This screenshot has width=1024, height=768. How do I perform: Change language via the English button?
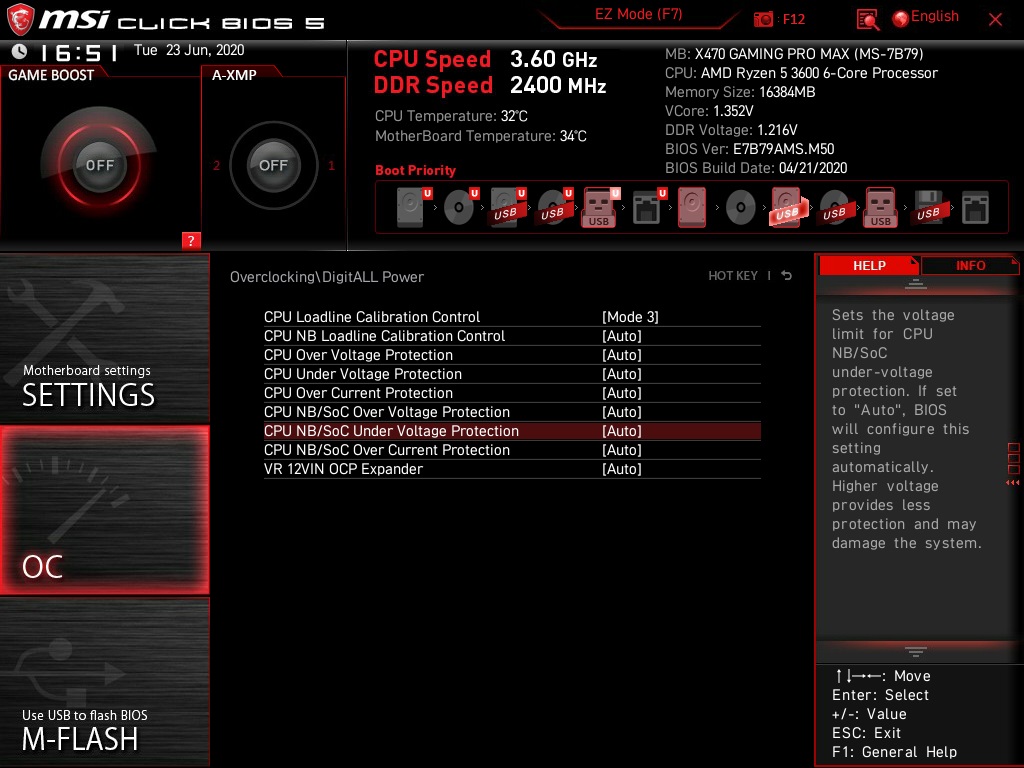(x=935, y=16)
